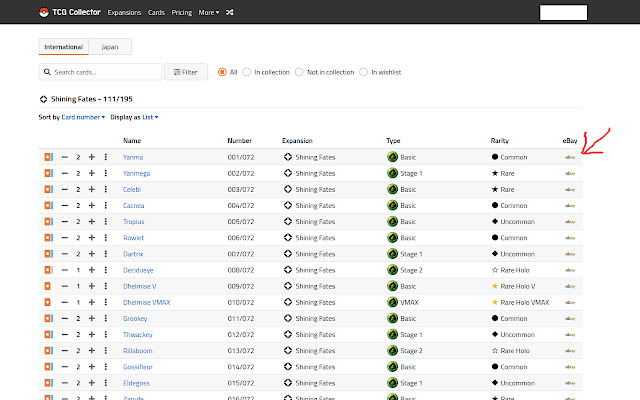Switch to the Japan tab
The width and height of the screenshot is (640, 400).
point(109,46)
